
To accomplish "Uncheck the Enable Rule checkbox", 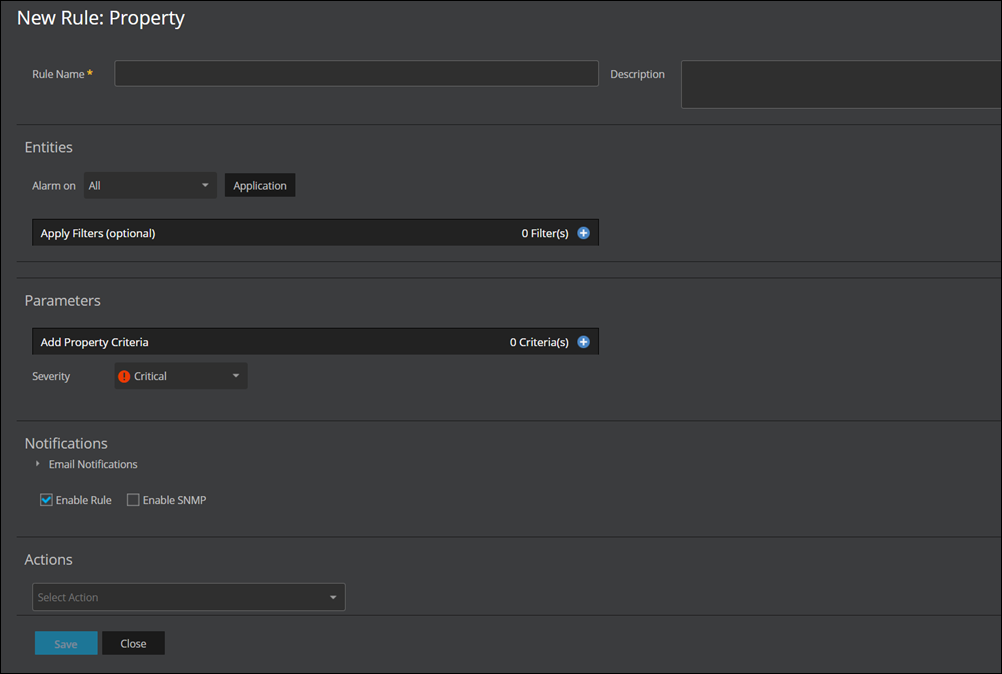I will click(46, 500).
